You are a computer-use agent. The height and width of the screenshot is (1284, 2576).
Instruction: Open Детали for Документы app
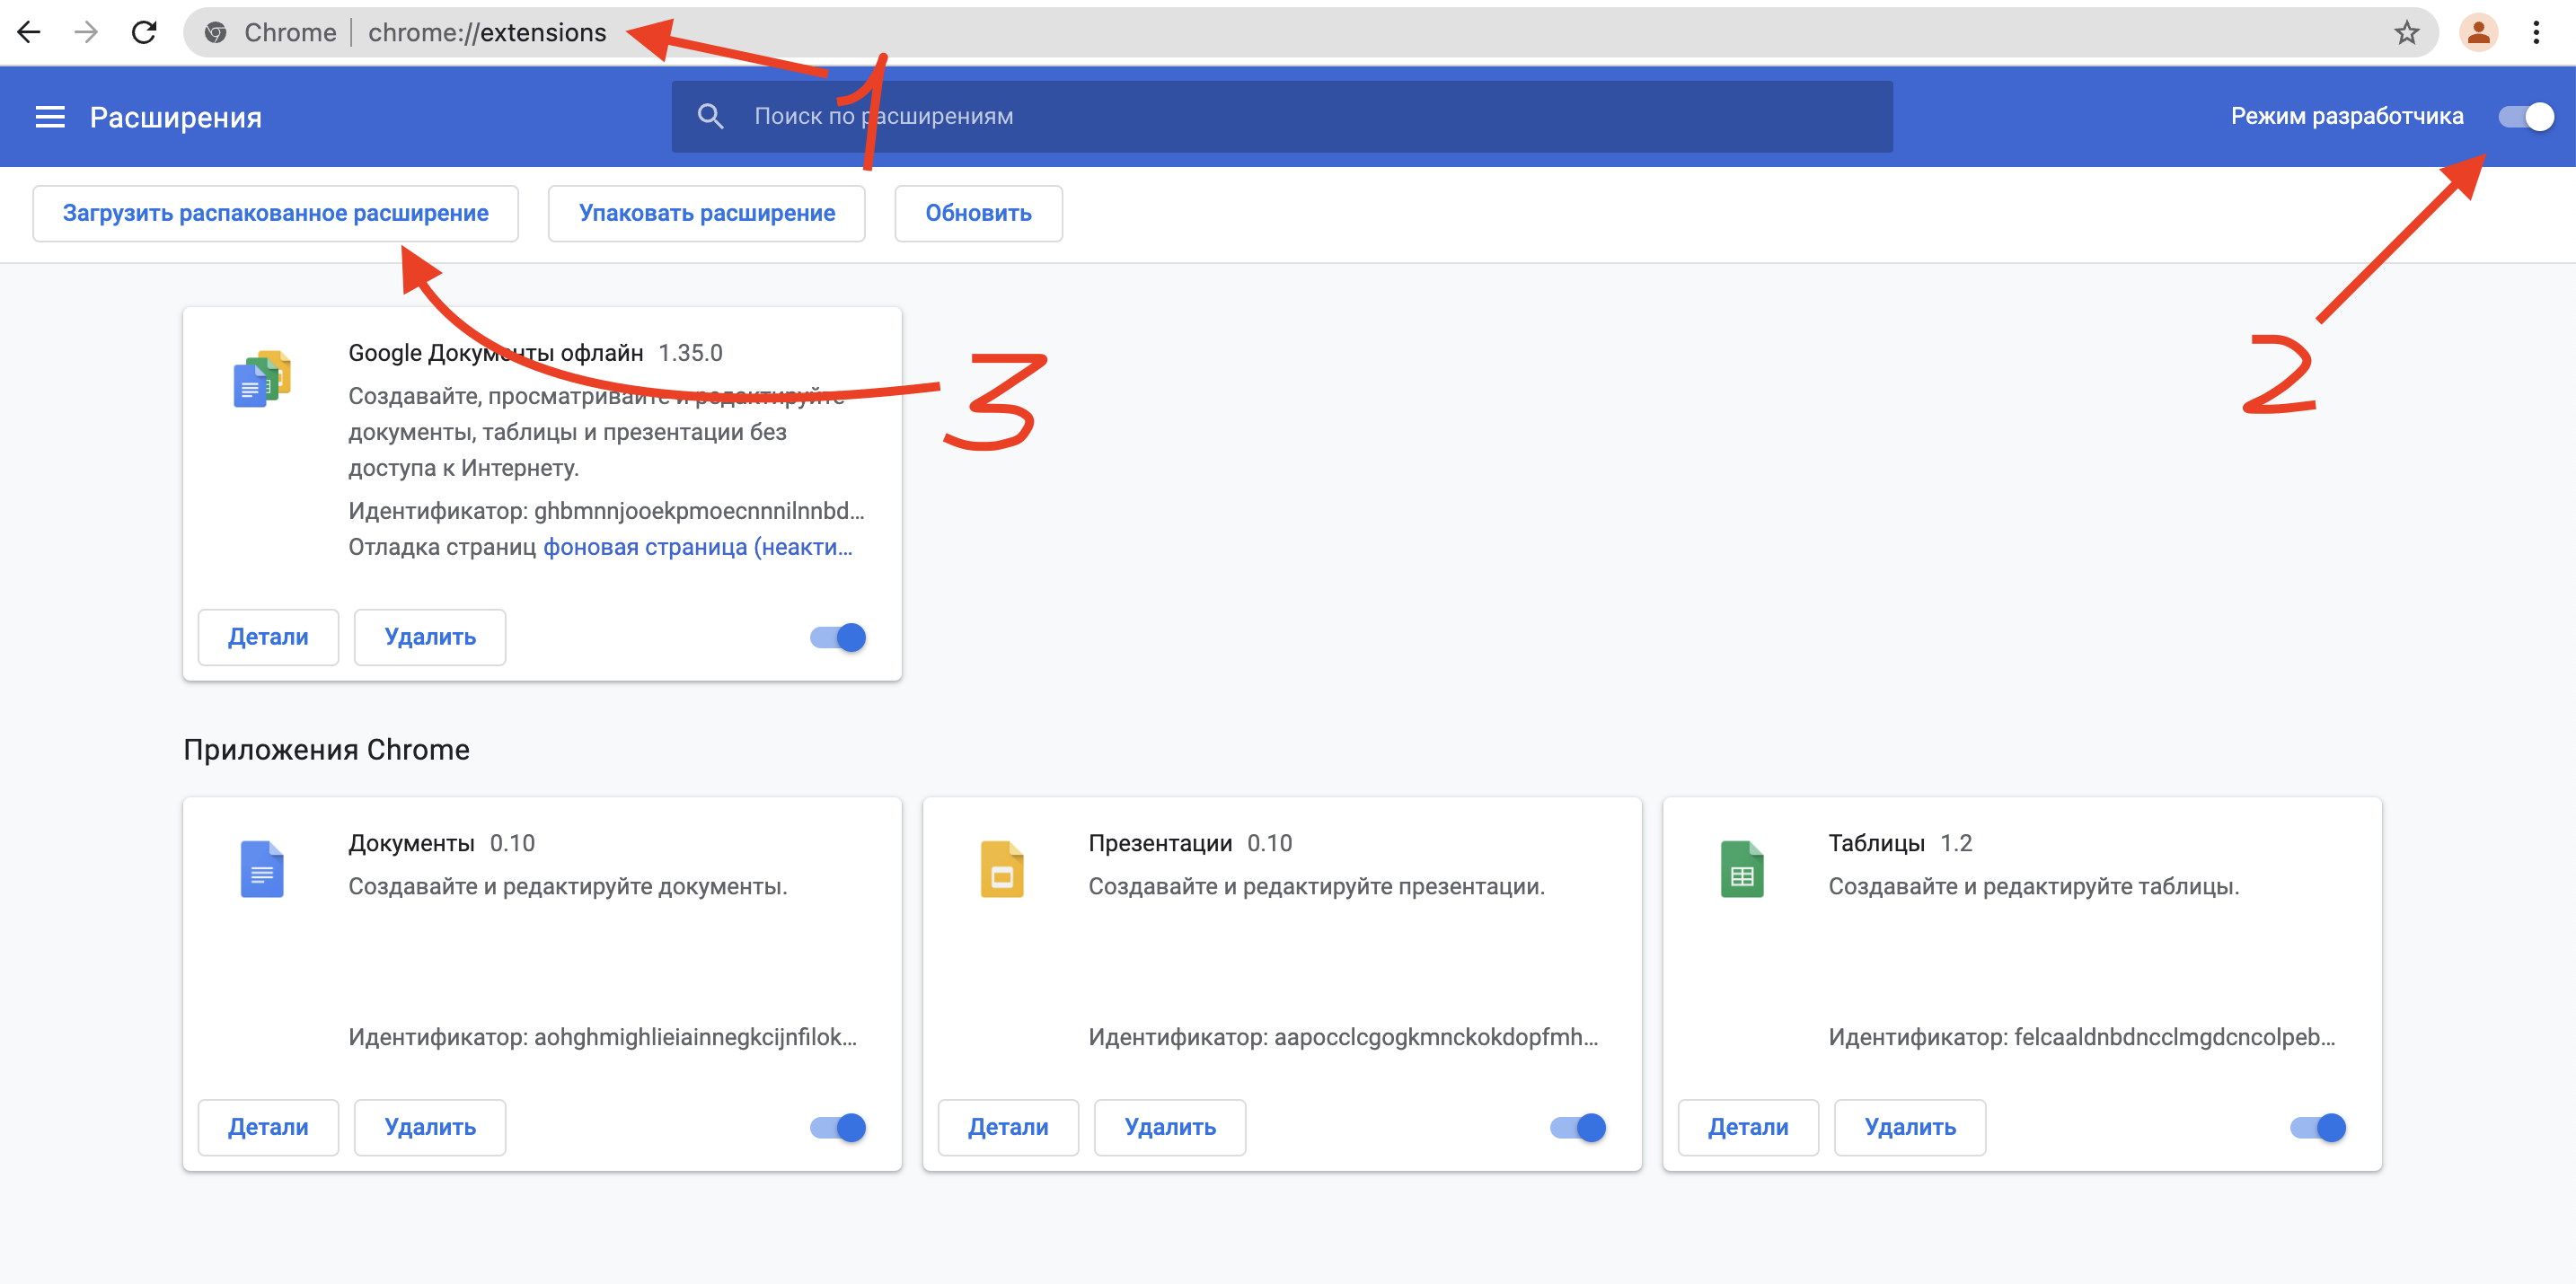[268, 1127]
